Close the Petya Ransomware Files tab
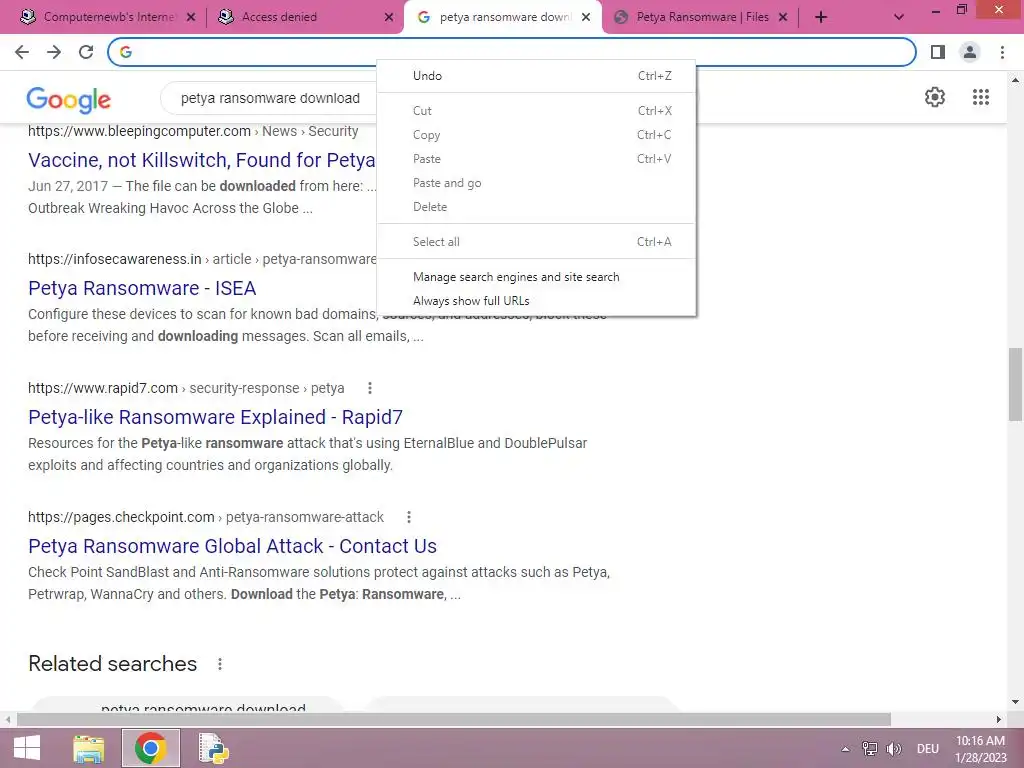 pyautogui.click(x=783, y=17)
